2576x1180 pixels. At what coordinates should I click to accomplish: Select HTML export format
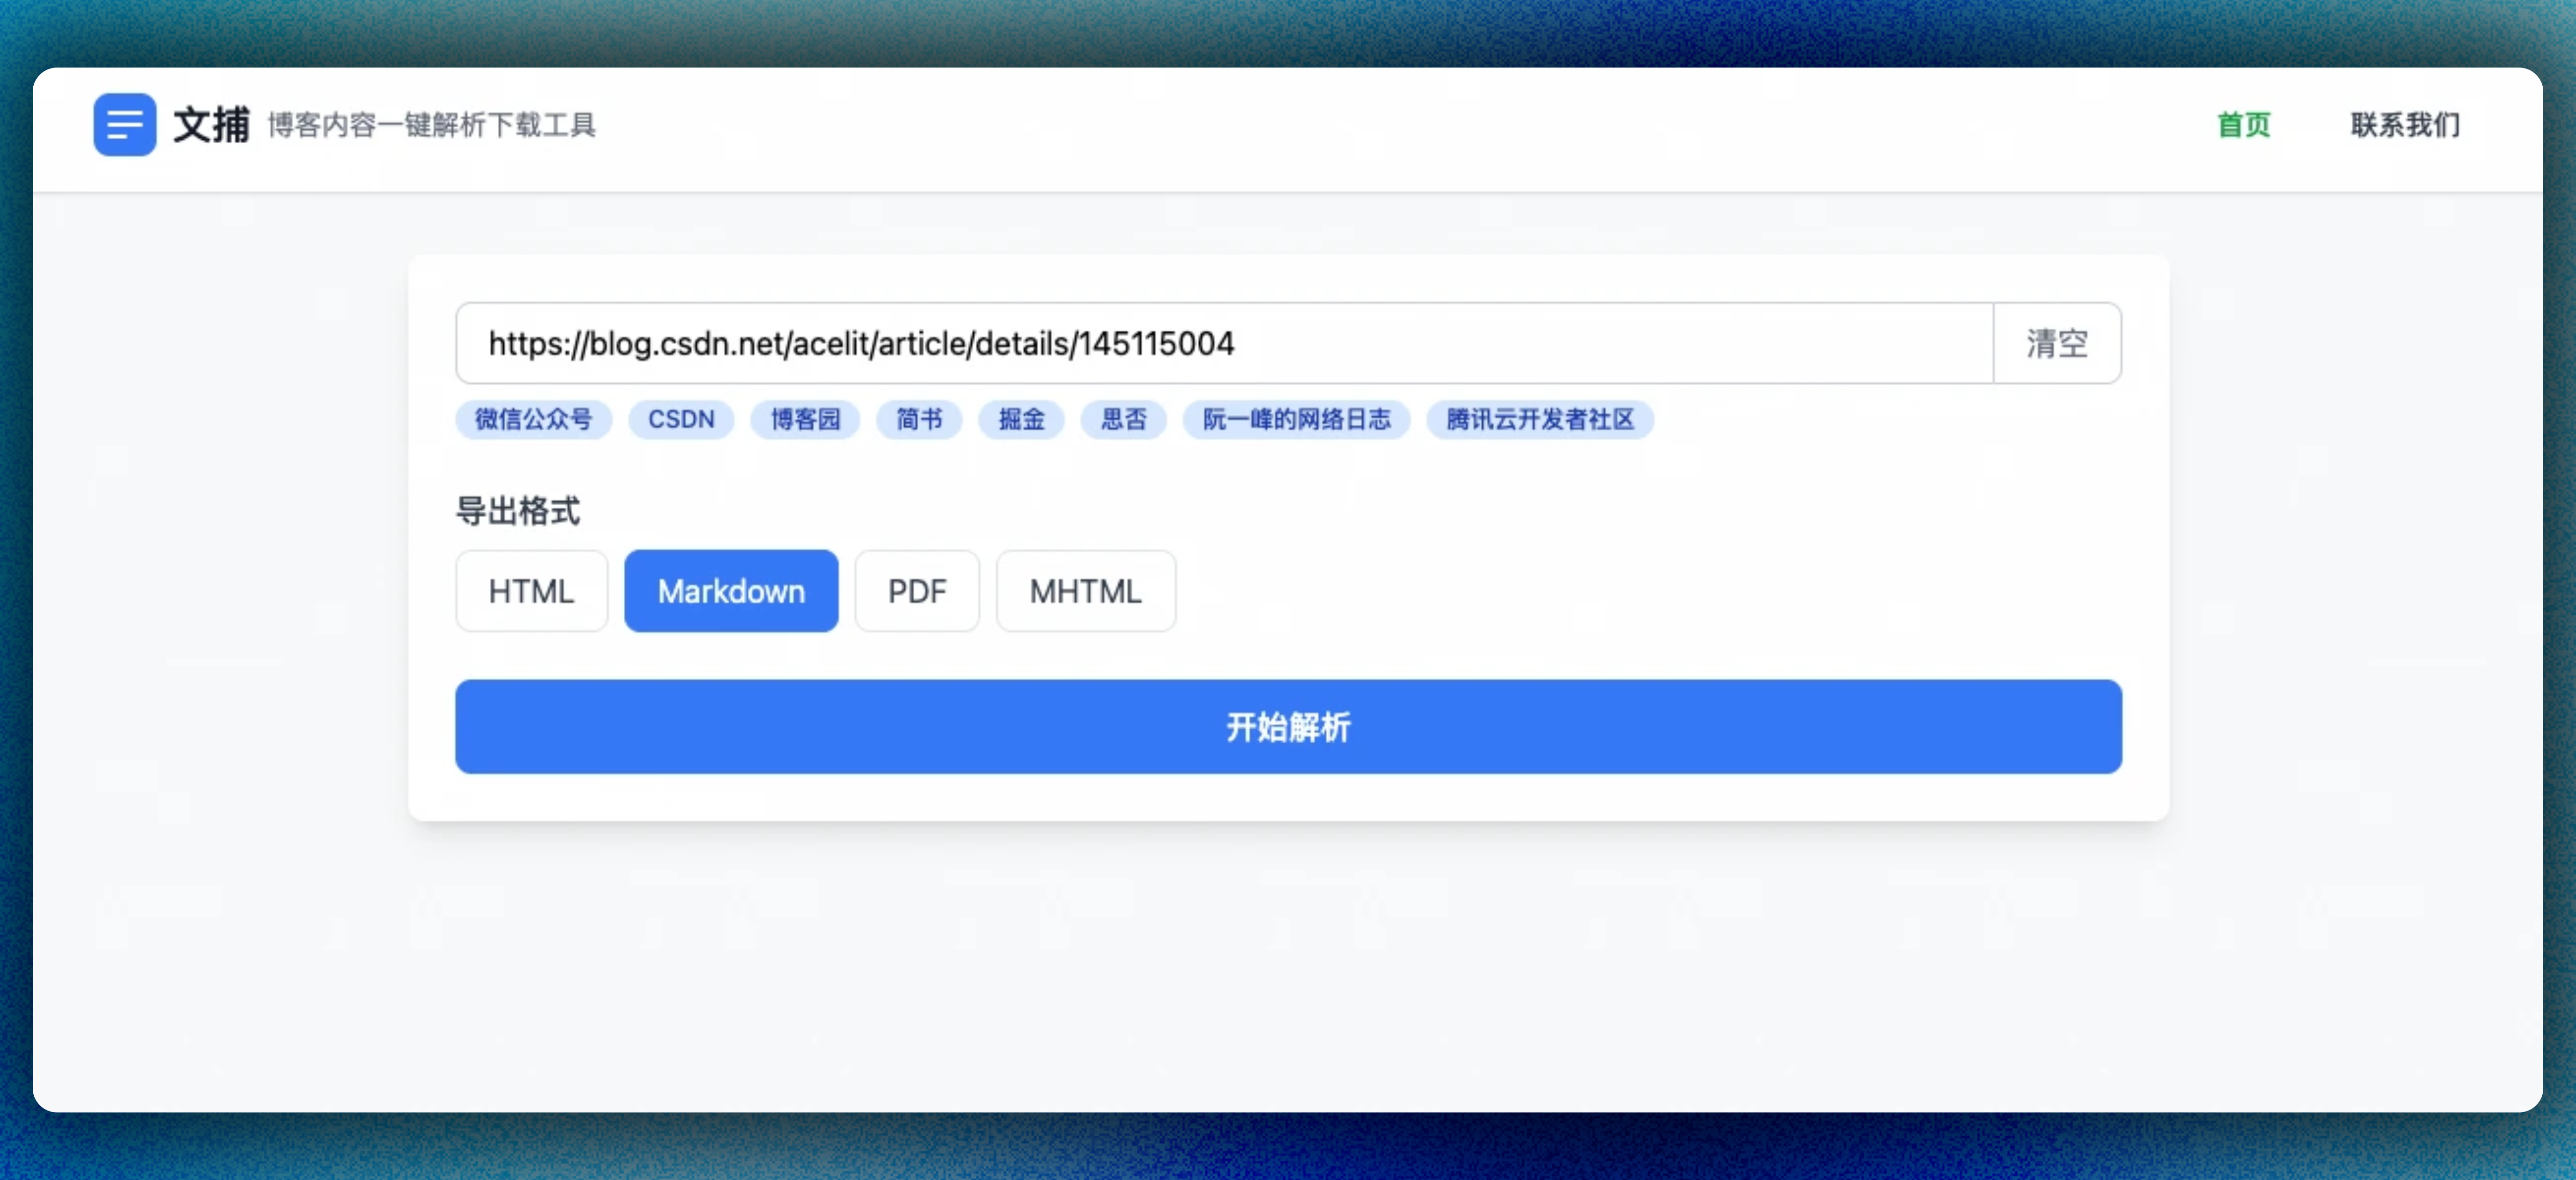(531, 591)
